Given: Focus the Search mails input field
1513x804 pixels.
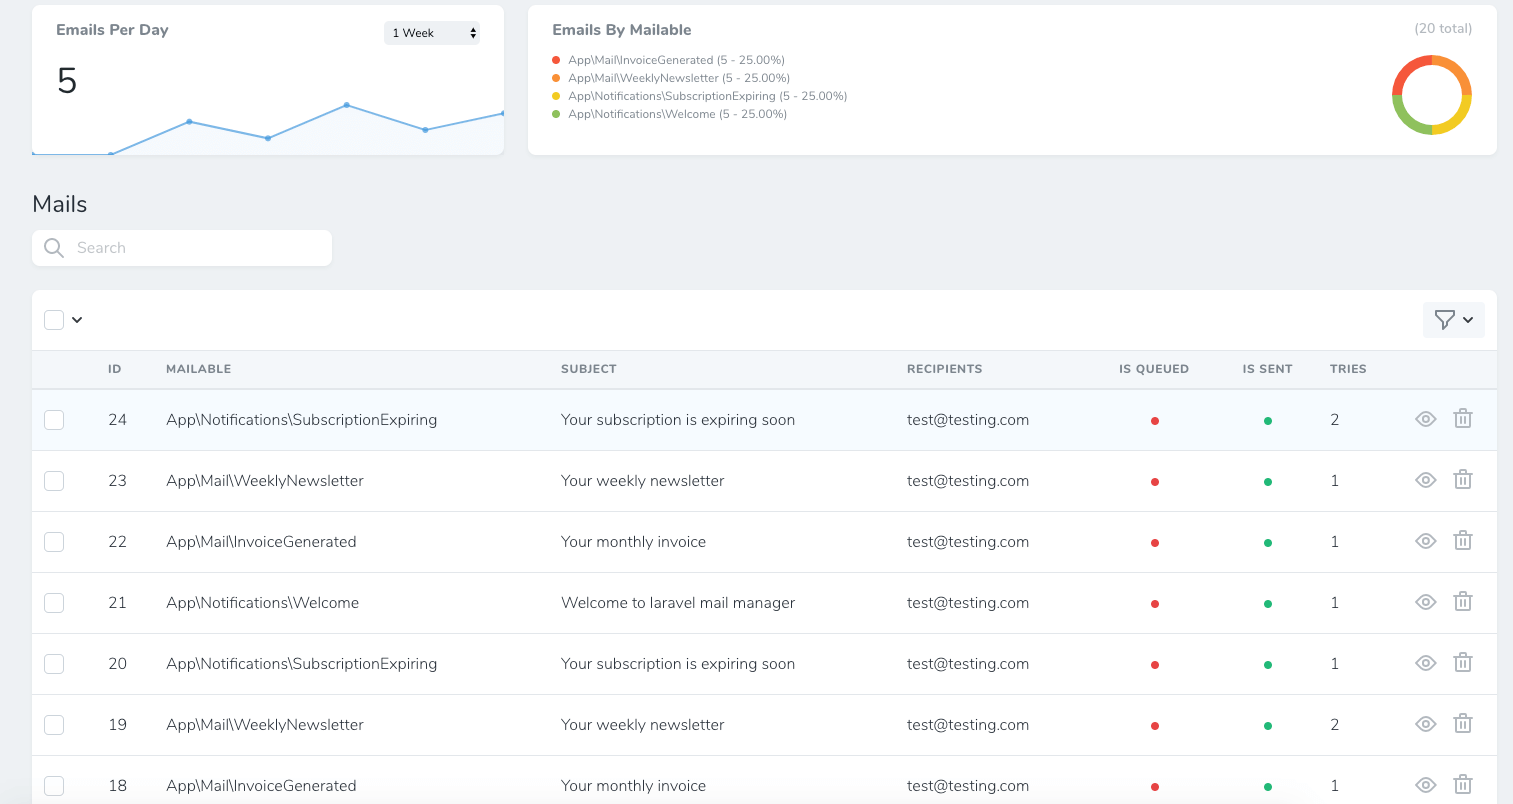Looking at the screenshot, I should click(x=198, y=248).
